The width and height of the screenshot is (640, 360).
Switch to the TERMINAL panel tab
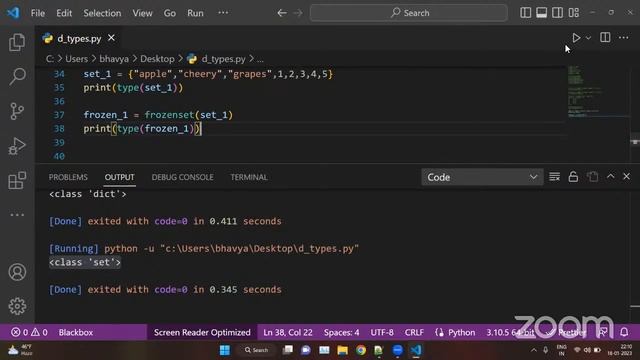click(x=249, y=177)
